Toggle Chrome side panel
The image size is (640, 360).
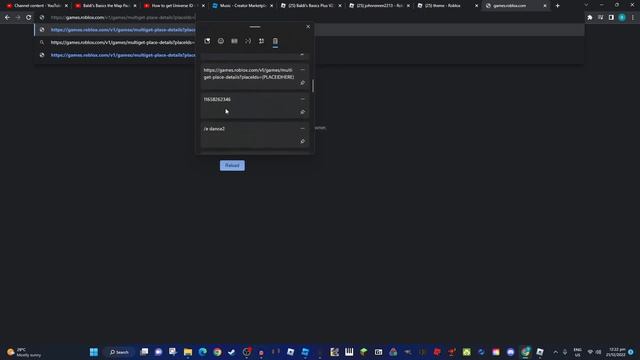(611, 18)
